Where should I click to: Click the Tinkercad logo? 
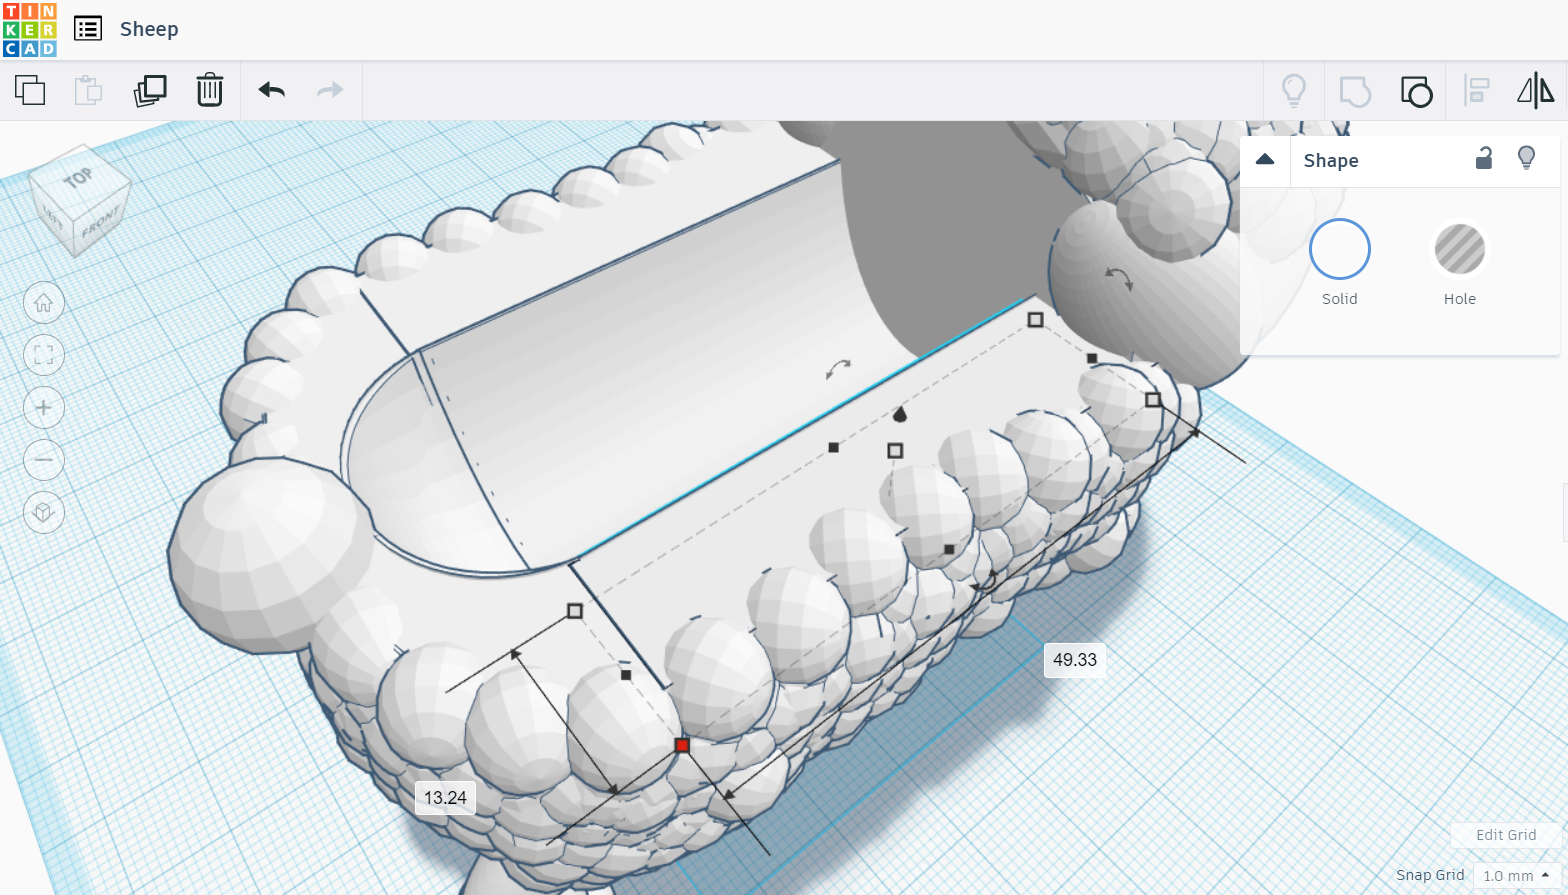pos(30,30)
